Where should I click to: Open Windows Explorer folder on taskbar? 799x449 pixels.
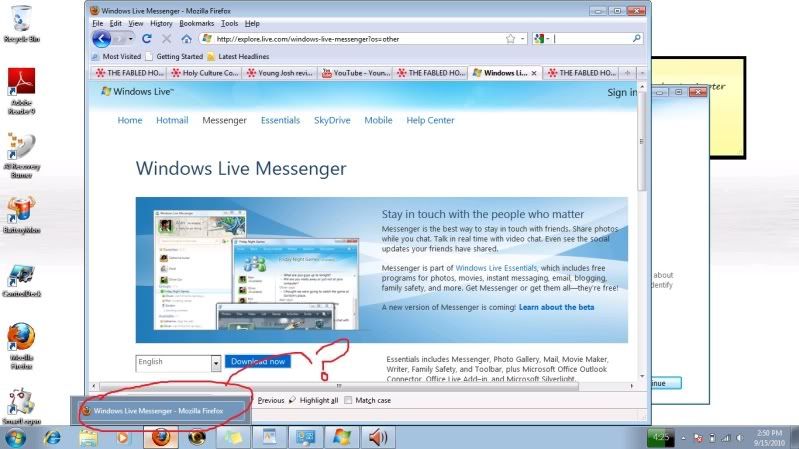[x=88, y=437]
